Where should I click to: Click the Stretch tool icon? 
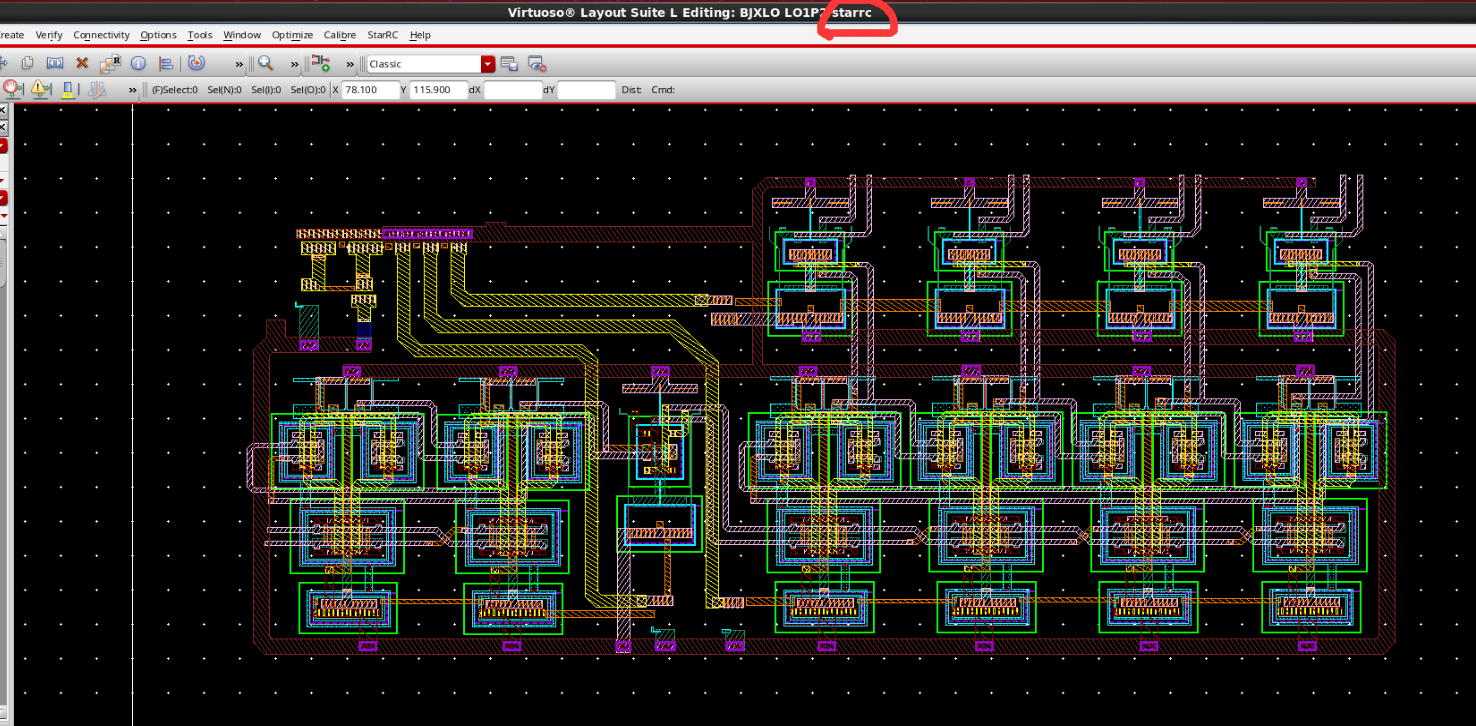tap(55, 63)
